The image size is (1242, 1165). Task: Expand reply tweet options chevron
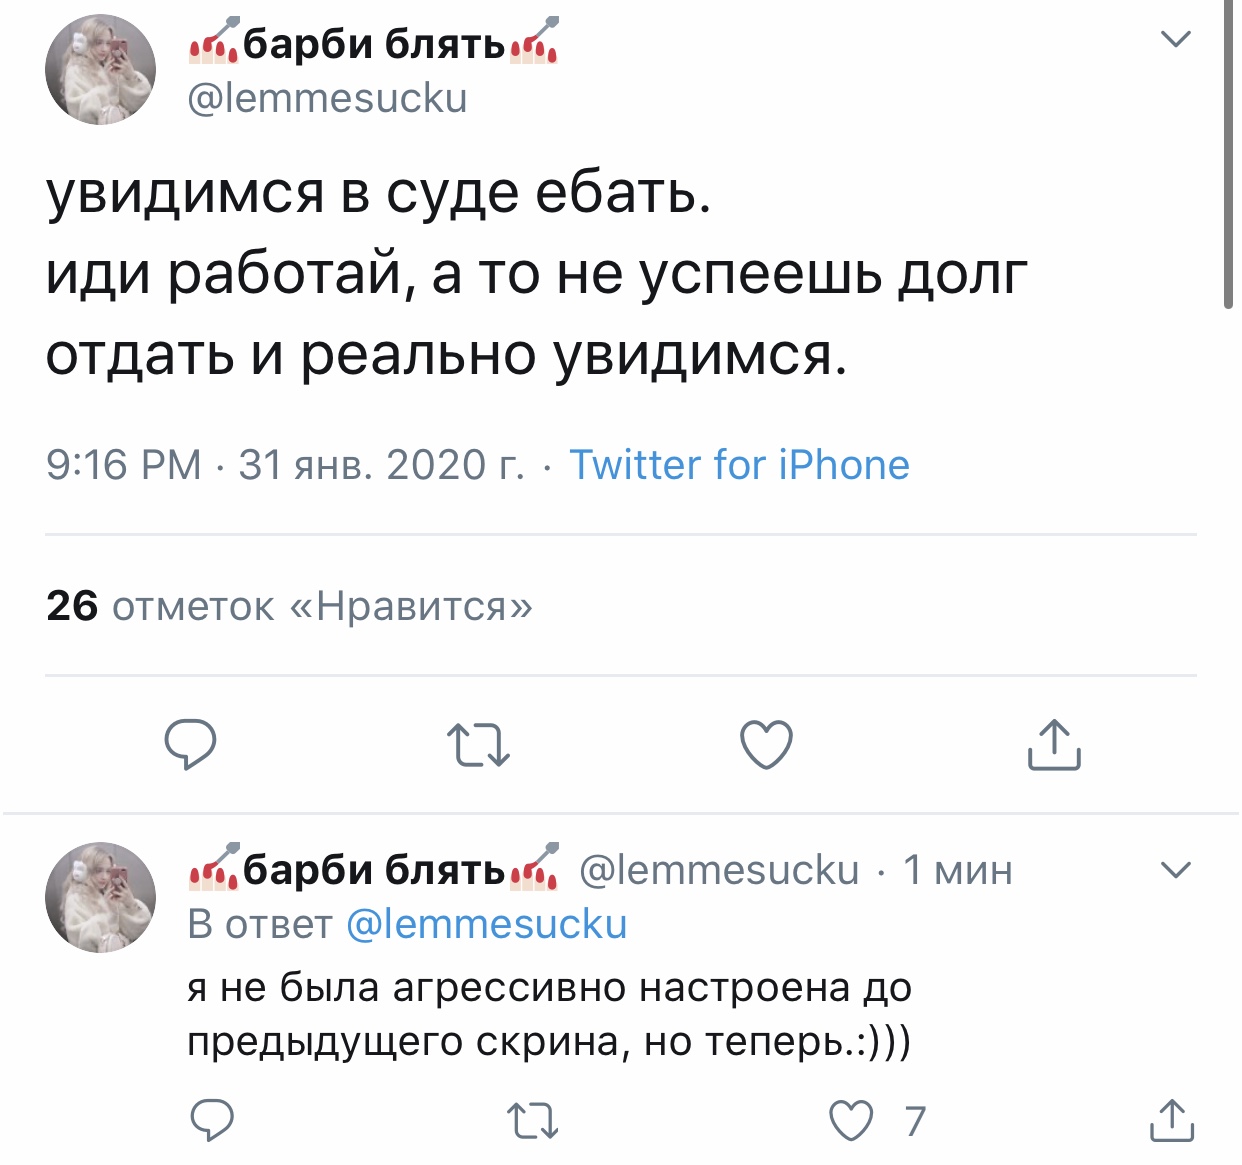(1176, 869)
